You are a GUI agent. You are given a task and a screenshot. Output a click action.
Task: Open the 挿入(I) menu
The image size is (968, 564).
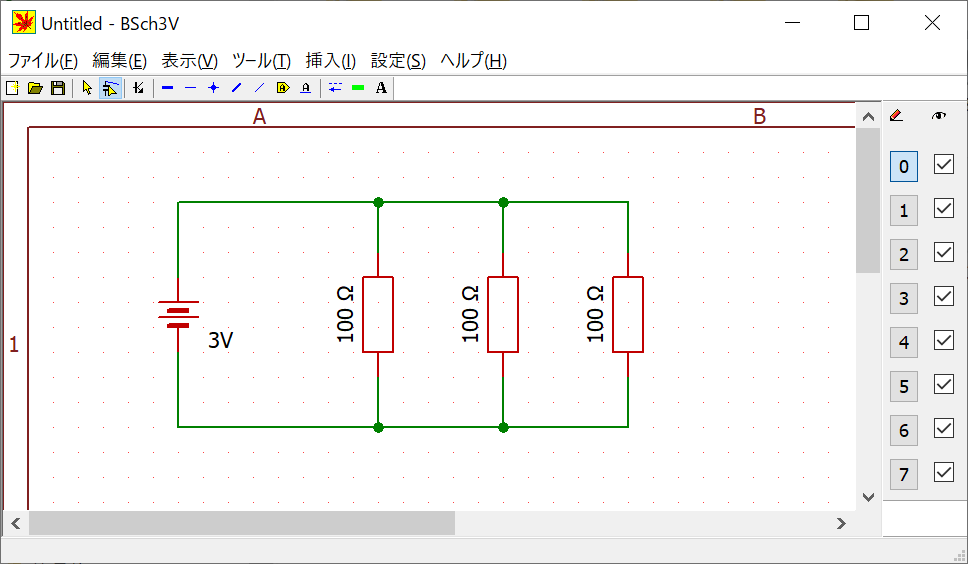(330, 60)
